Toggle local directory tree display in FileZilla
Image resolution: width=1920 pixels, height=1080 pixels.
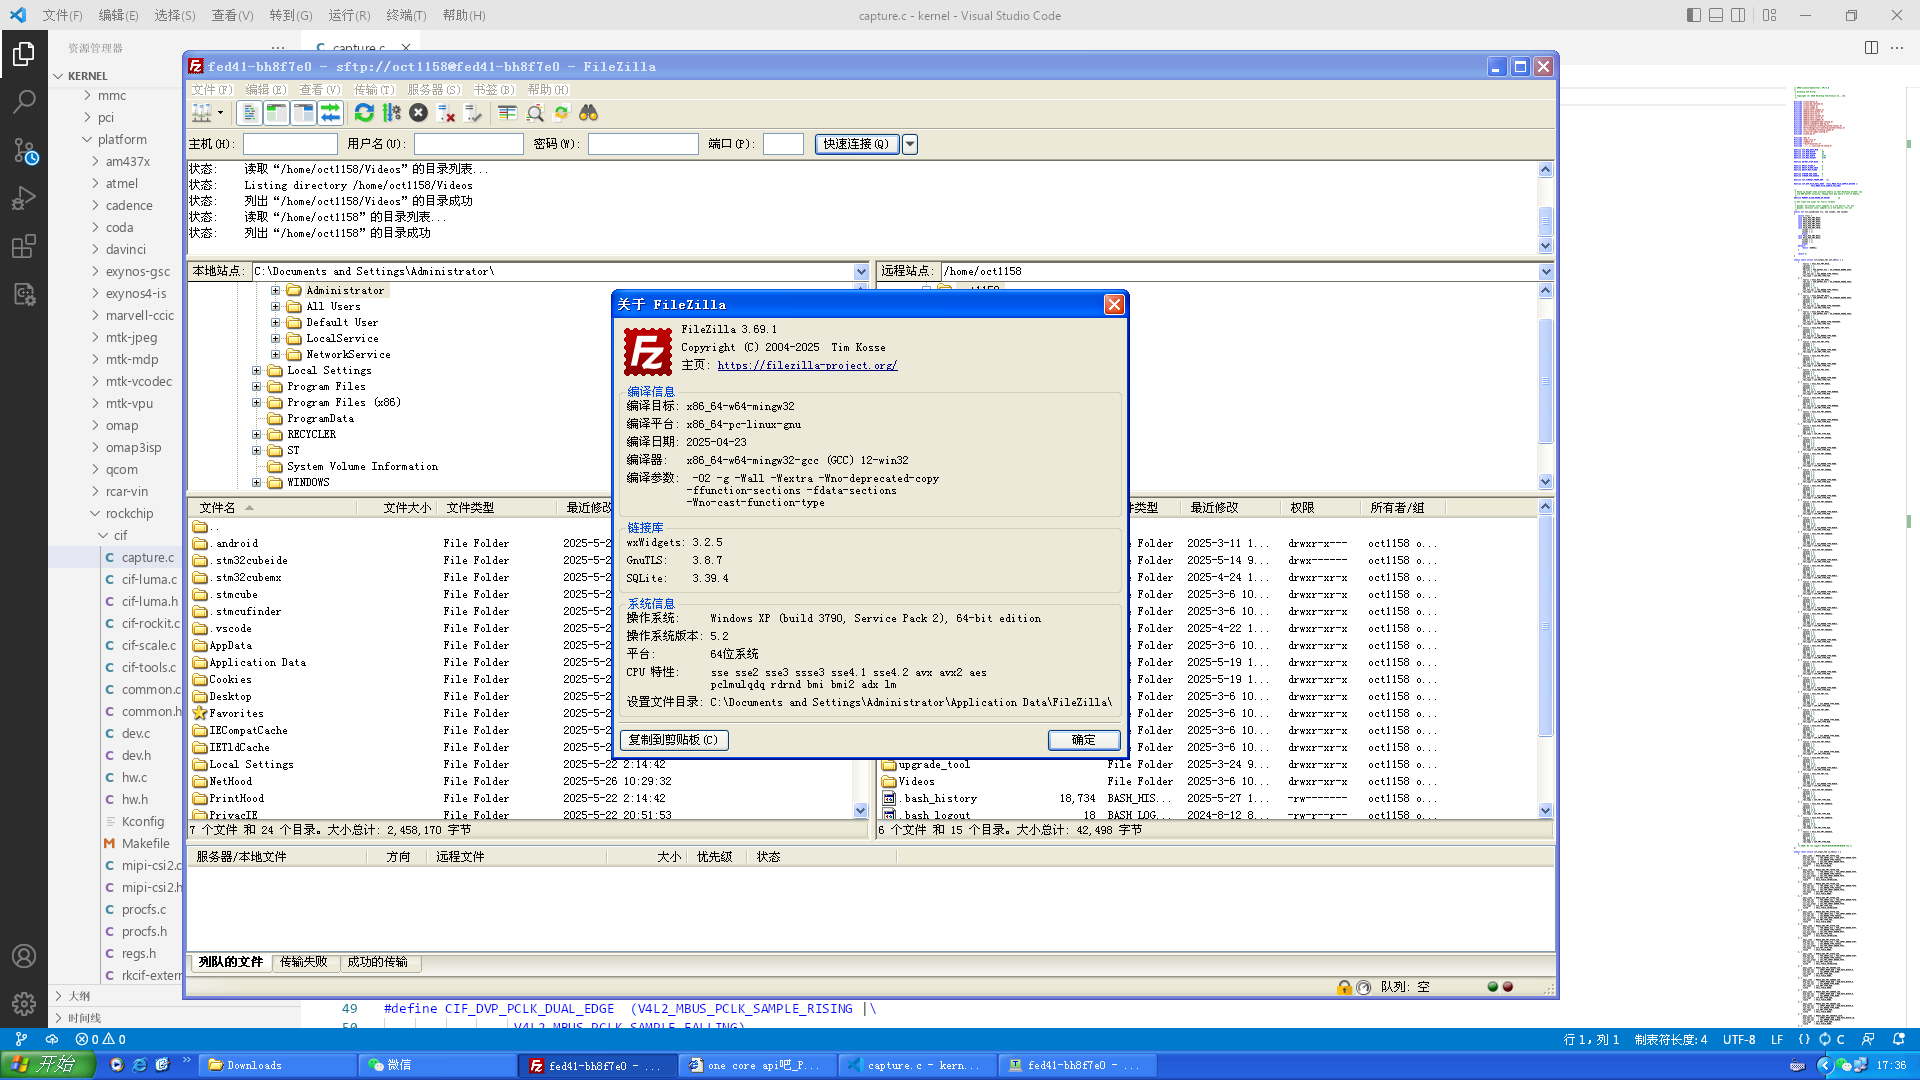[277, 113]
